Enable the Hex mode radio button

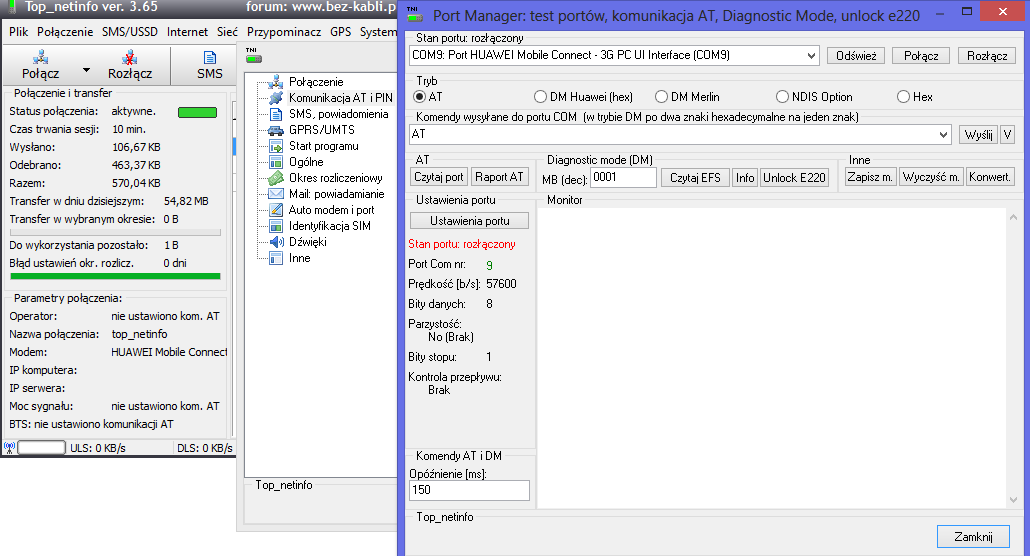904,97
